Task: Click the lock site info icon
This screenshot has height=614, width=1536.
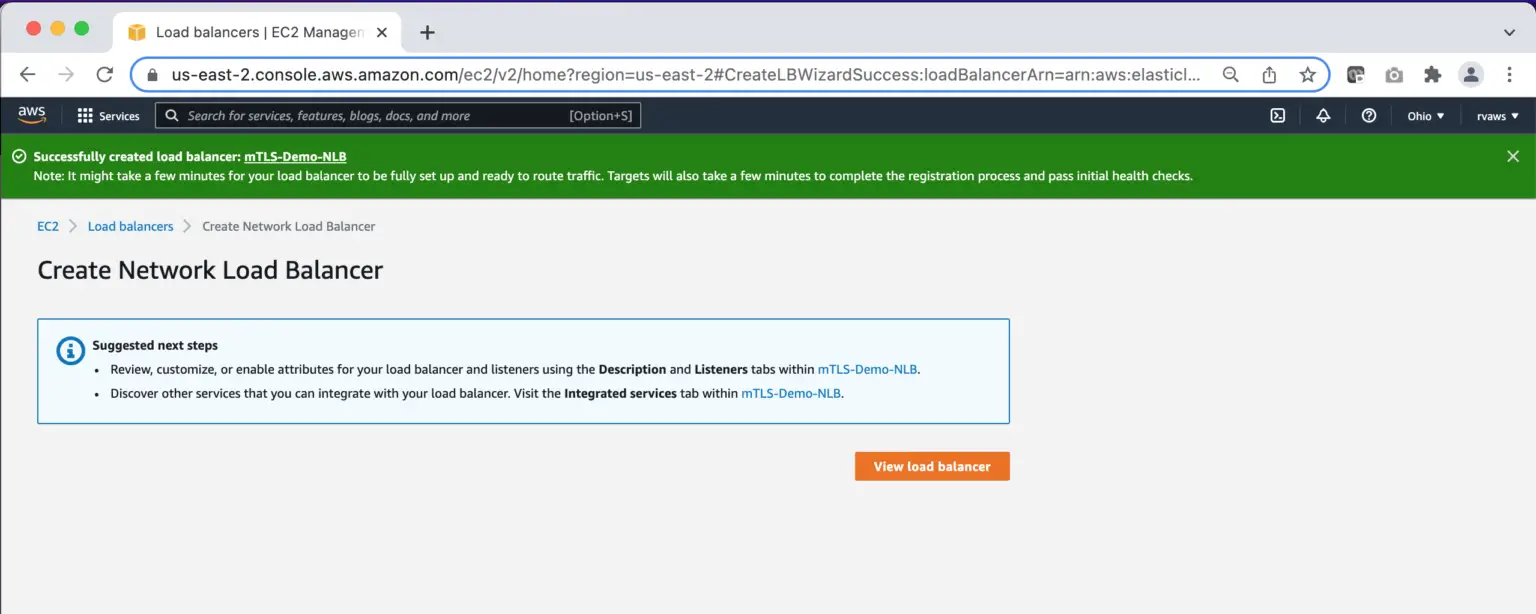Action: pos(152,74)
